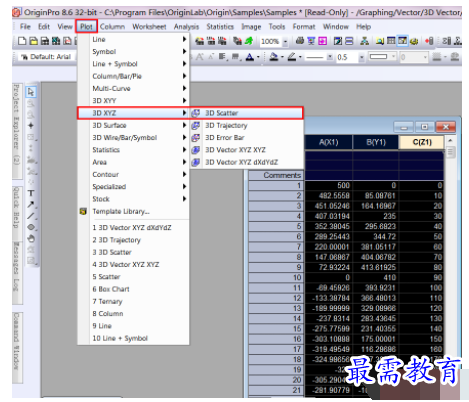Image resolution: width=469 pixels, height=402 pixels.
Task: Select the A(X1) column header
Action: [x=329, y=142]
